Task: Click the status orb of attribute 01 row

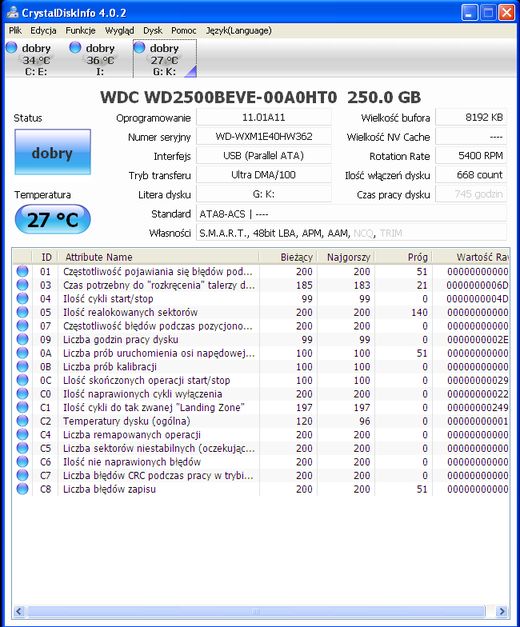Action: tap(22, 271)
